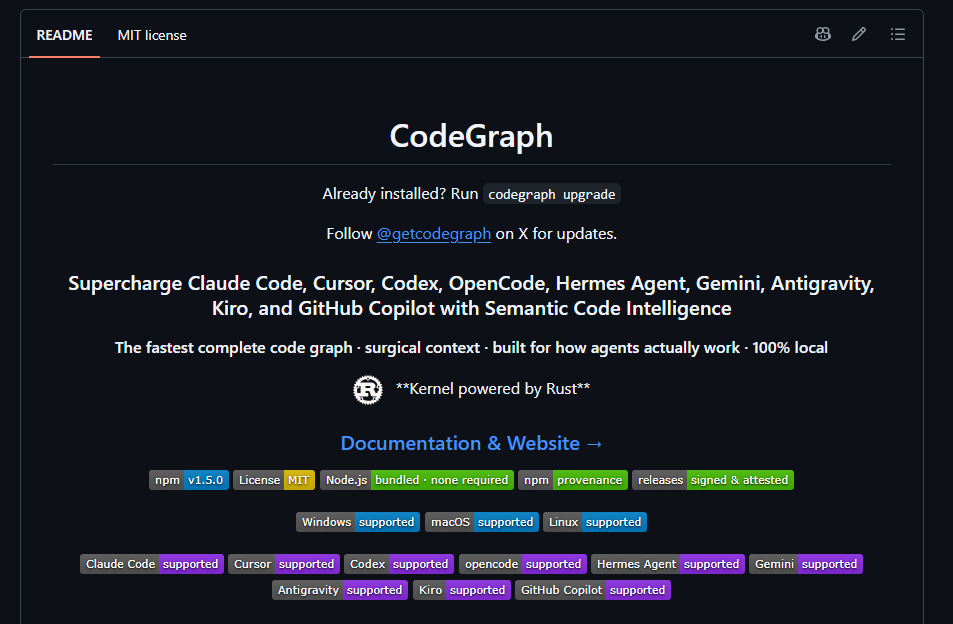The image size is (953, 624).
Task: Click the 'Kernel powered by Rust' text
Action: pos(493,389)
